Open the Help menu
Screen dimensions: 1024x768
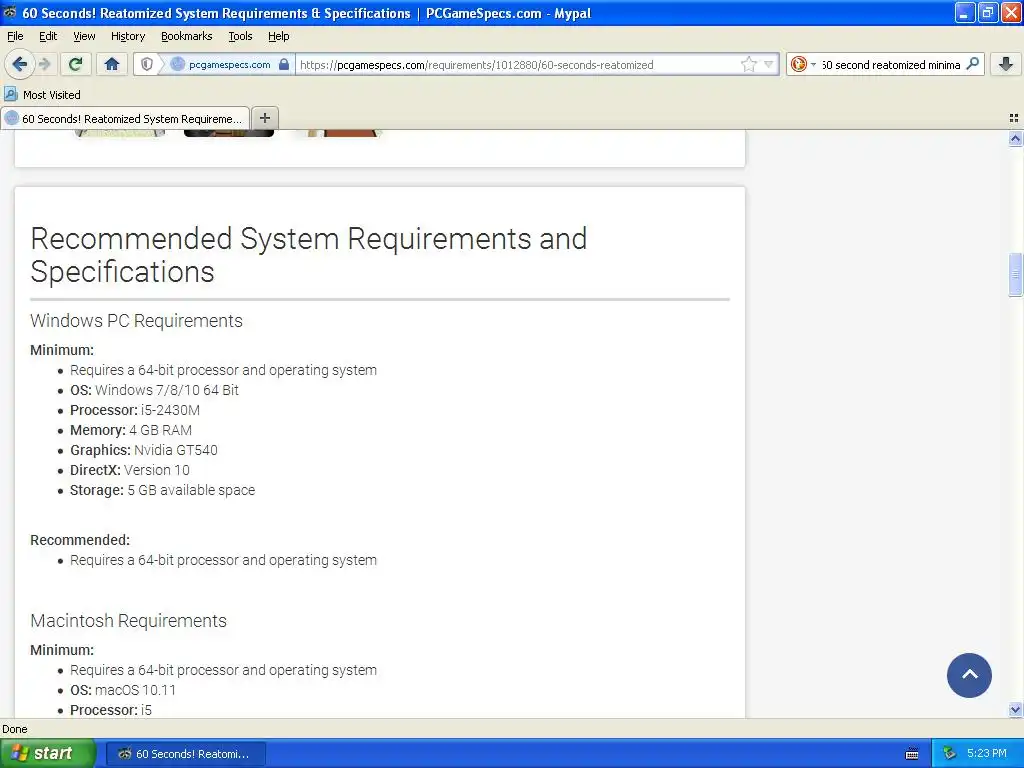(279, 36)
